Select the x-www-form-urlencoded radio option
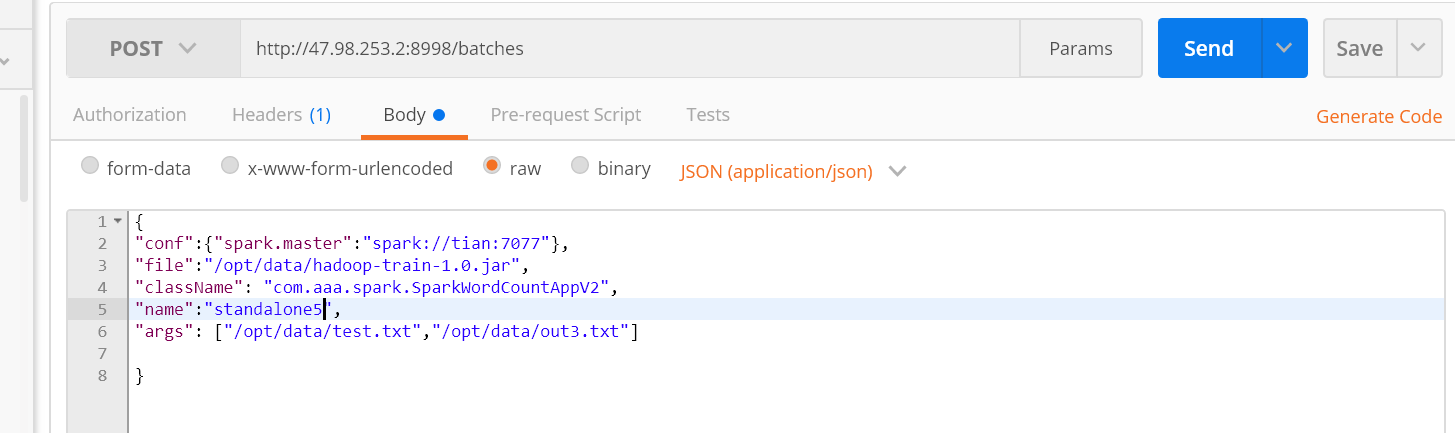The width and height of the screenshot is (1455, 433). [230, 166]
